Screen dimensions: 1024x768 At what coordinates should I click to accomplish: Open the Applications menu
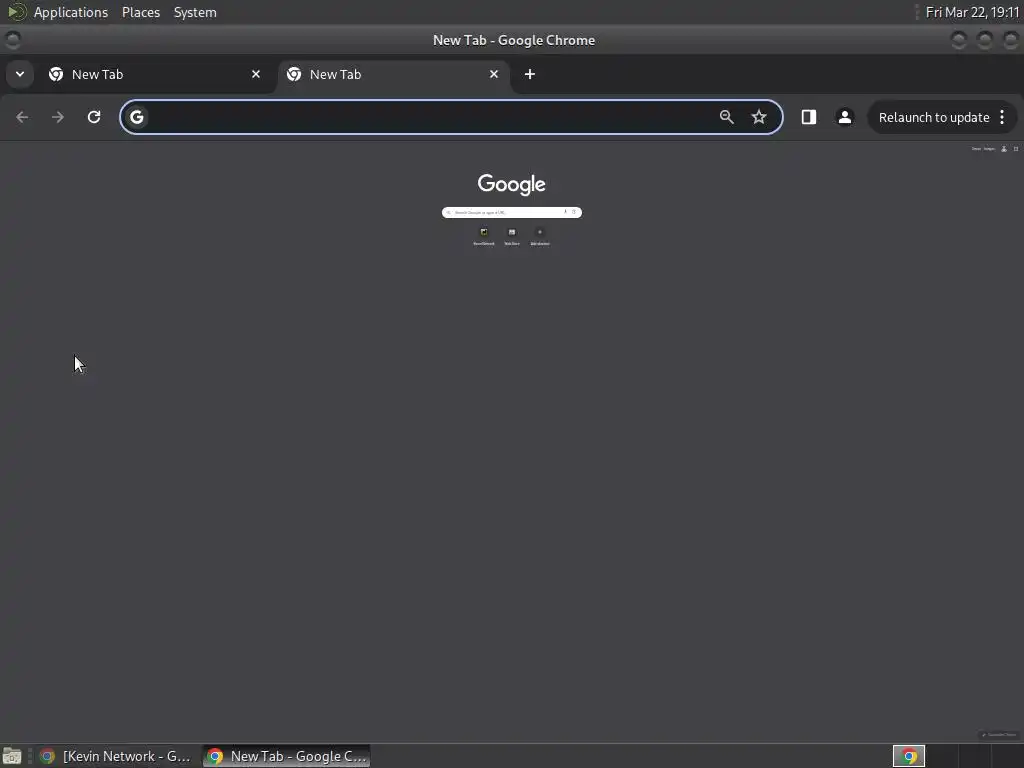pyautogui.click(x=71, y=12)
